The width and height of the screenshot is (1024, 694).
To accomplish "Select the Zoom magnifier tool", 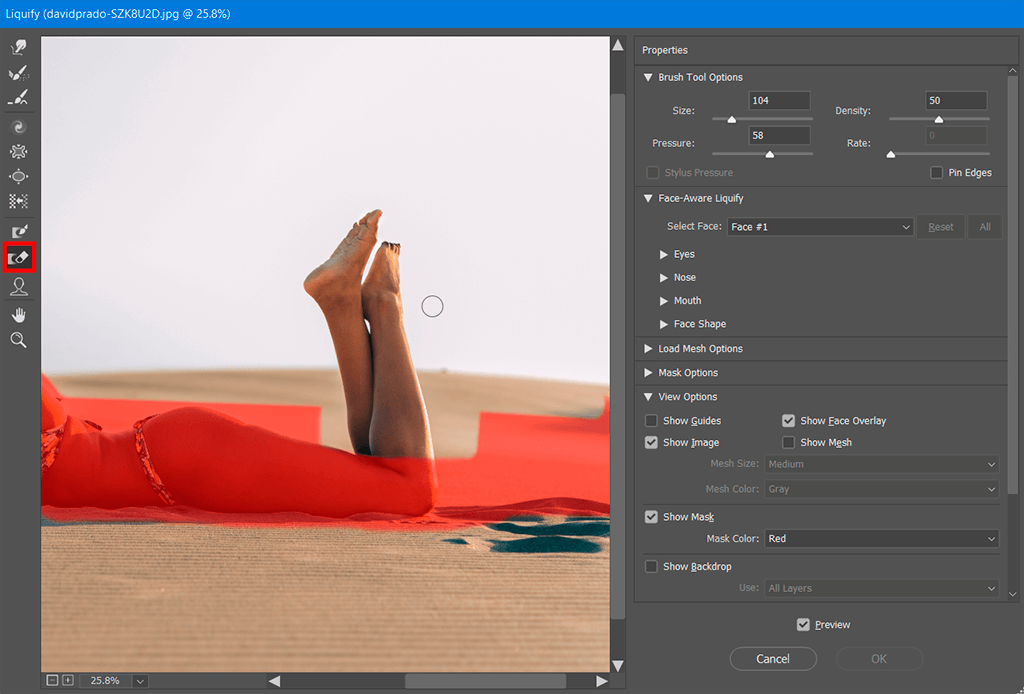I will [18, 340].
